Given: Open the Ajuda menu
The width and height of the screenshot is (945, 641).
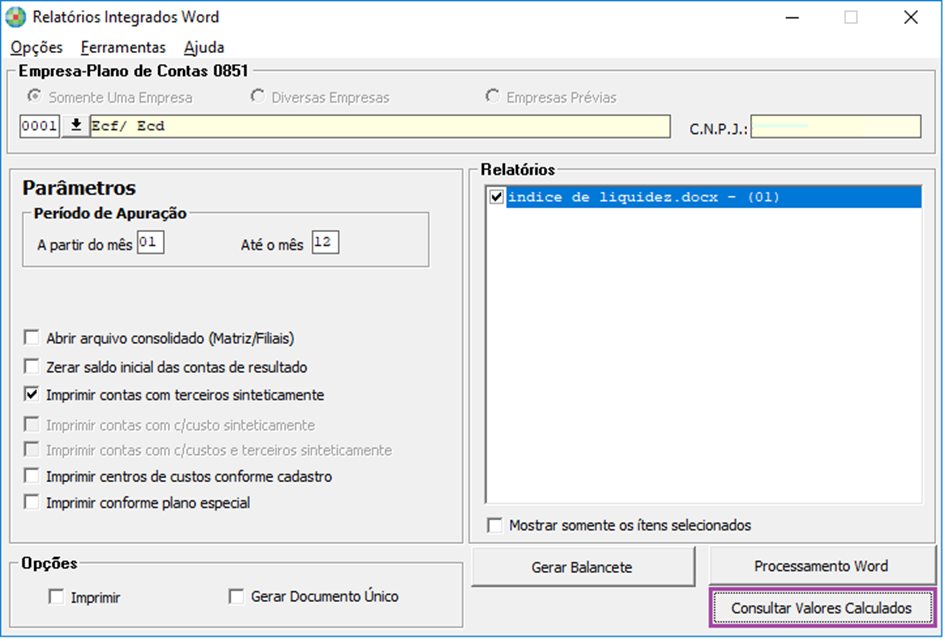Looking at the screenshot, I should click(x=204, y=47).
